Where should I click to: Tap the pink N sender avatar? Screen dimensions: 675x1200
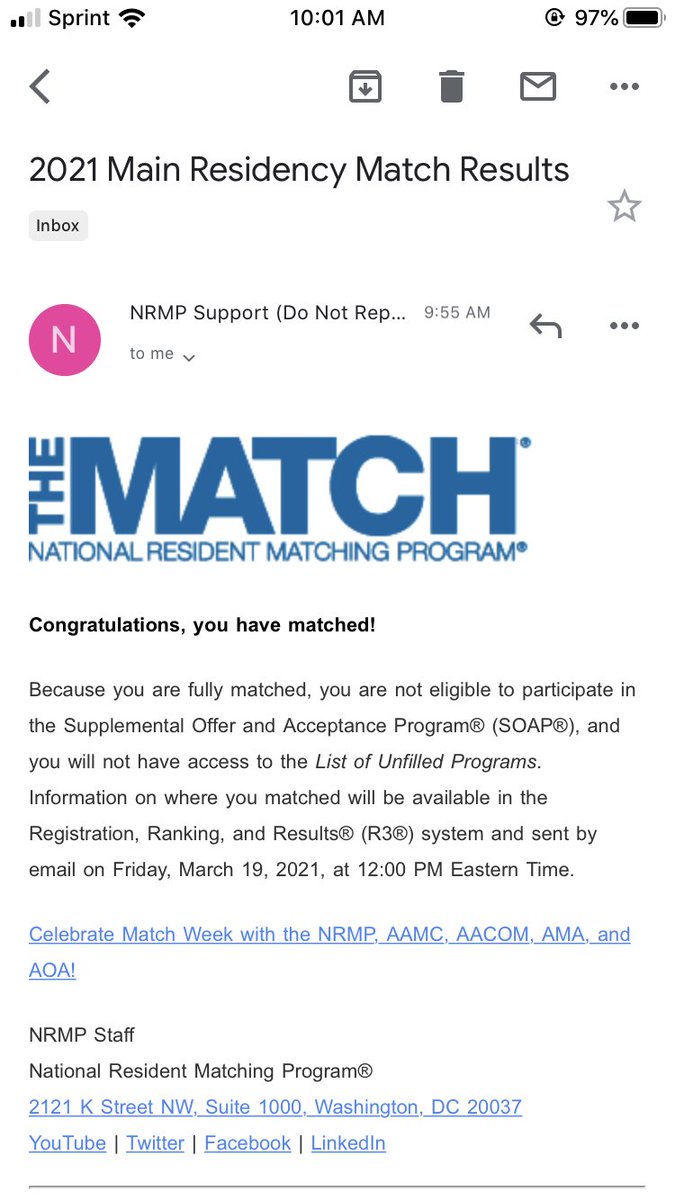pos(64,340)
